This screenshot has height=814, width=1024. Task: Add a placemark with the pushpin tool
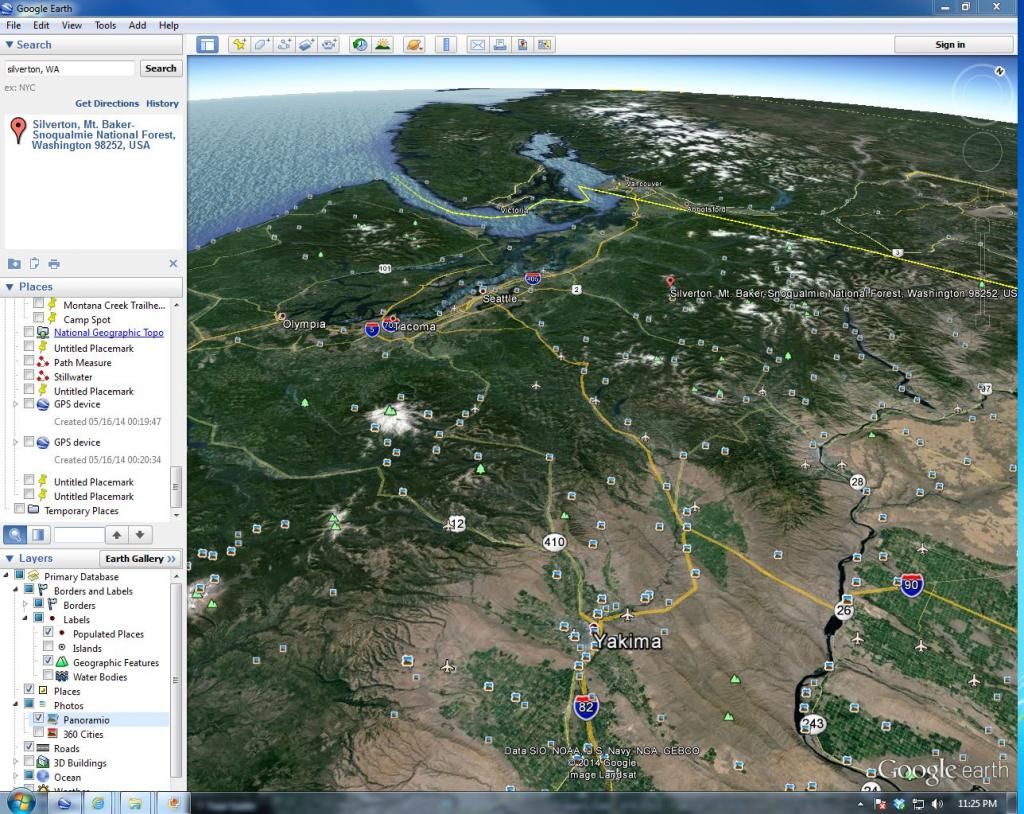click(x=240, y=44)
